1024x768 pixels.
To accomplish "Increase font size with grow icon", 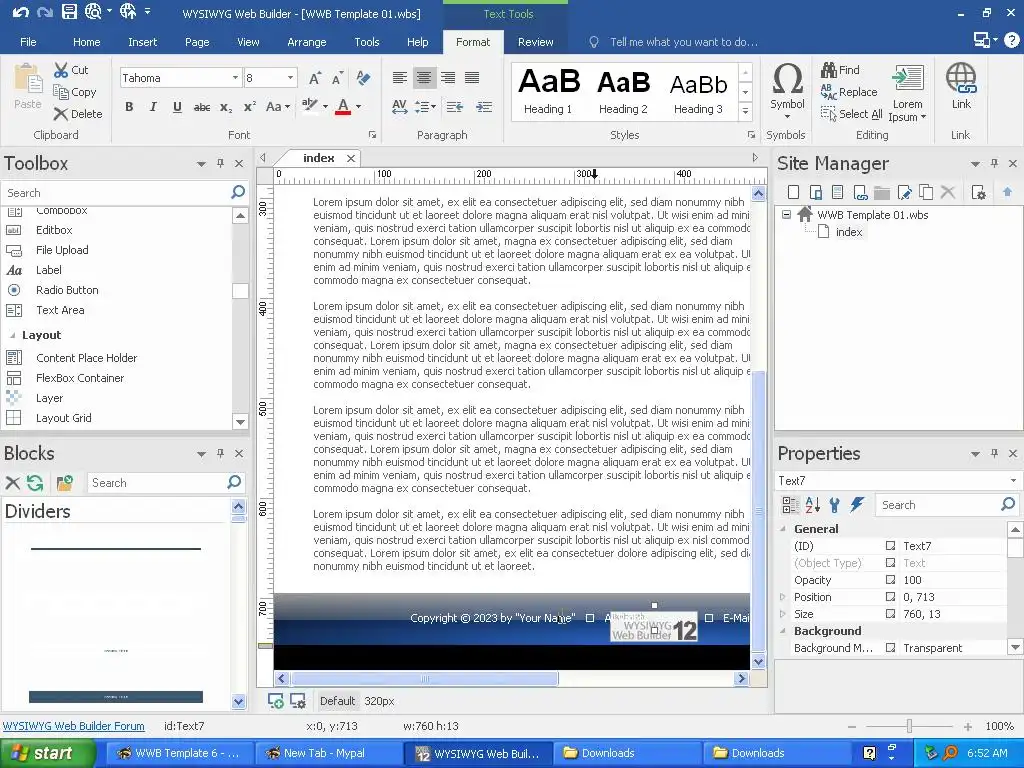I will pos(315,78).
